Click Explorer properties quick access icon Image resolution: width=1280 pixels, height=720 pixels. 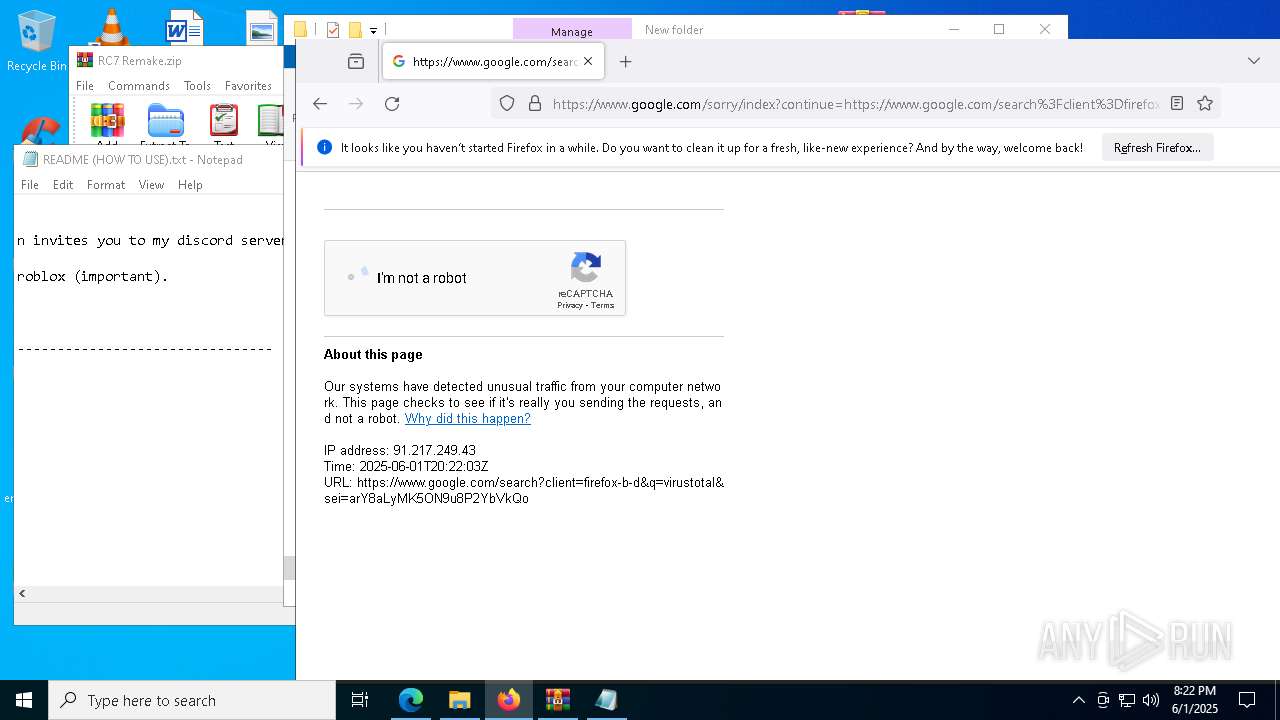tap(333, 30)
